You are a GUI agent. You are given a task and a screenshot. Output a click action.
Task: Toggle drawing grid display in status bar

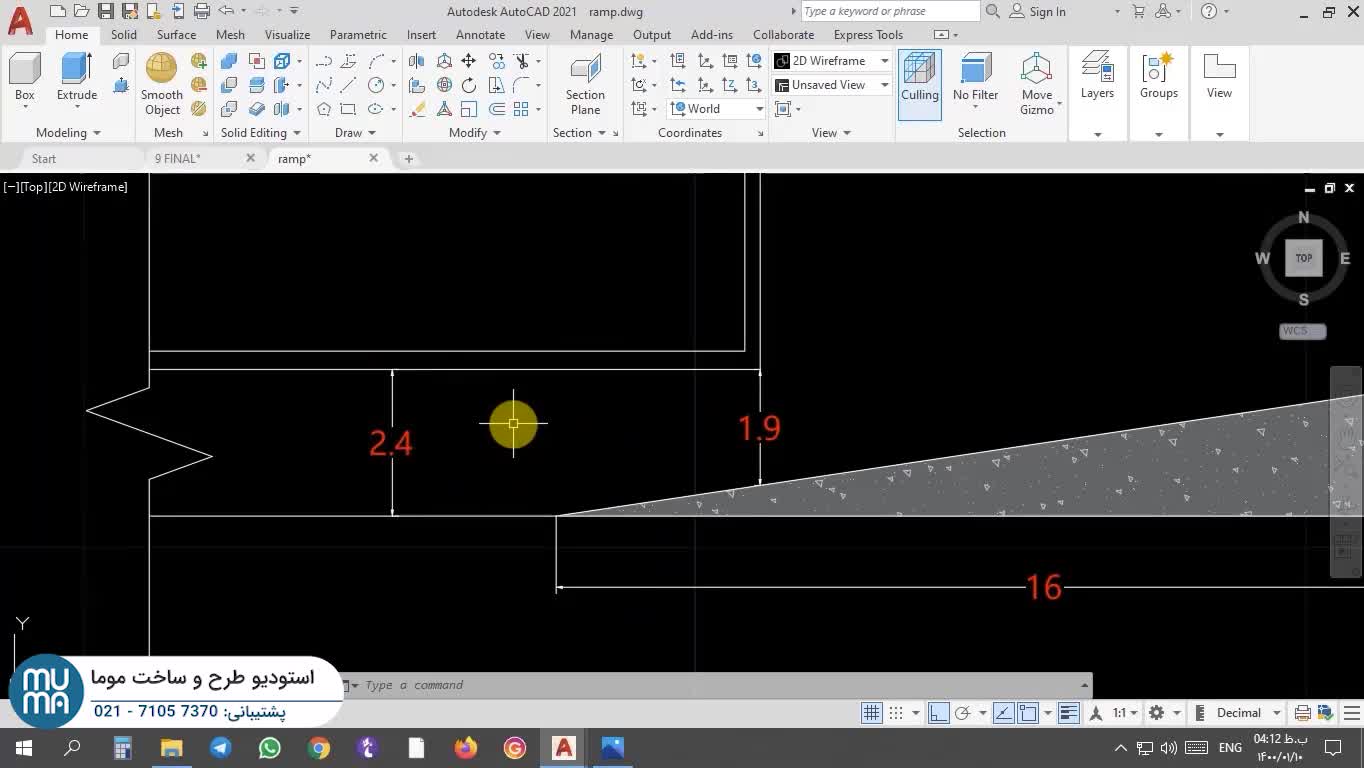click(872, 713)
